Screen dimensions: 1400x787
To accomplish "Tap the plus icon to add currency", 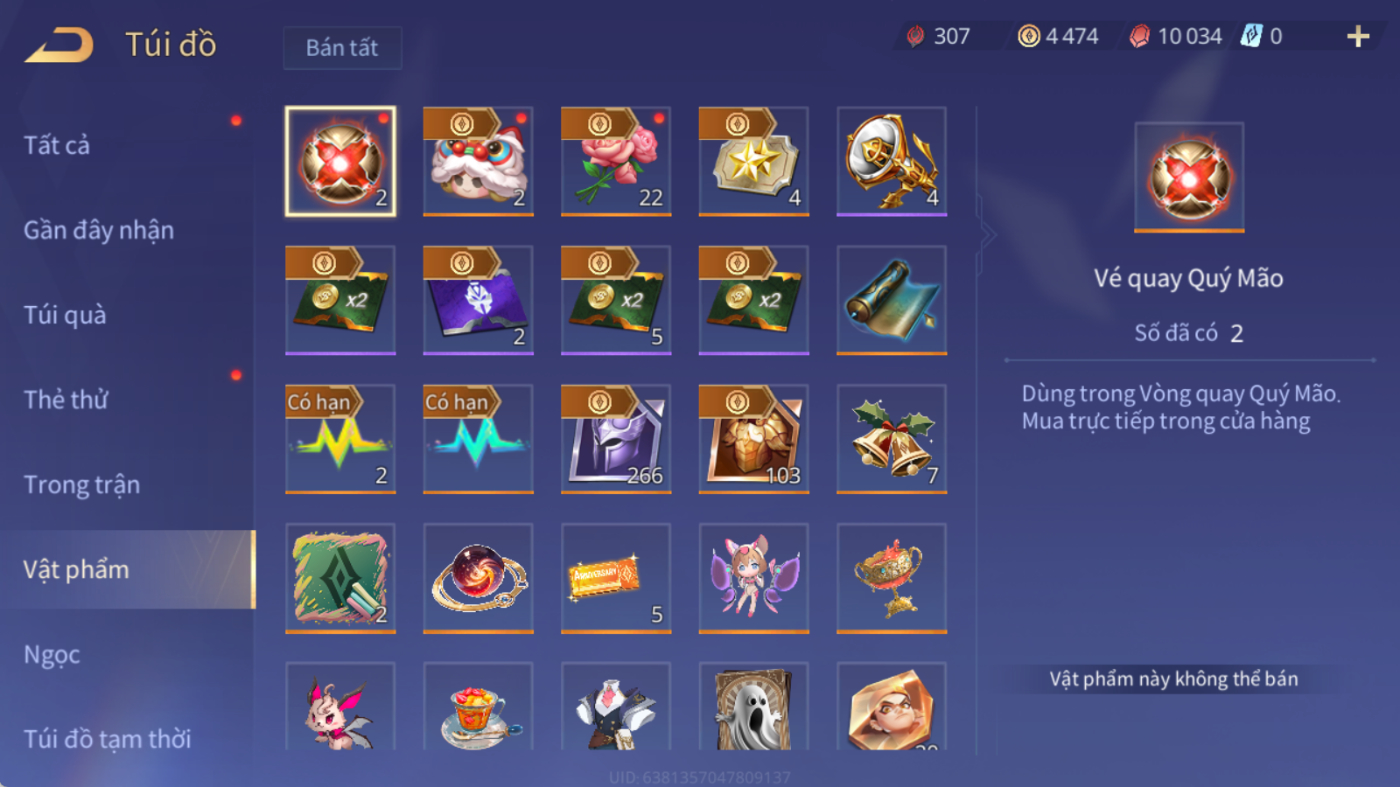I will coord(1357,37).
